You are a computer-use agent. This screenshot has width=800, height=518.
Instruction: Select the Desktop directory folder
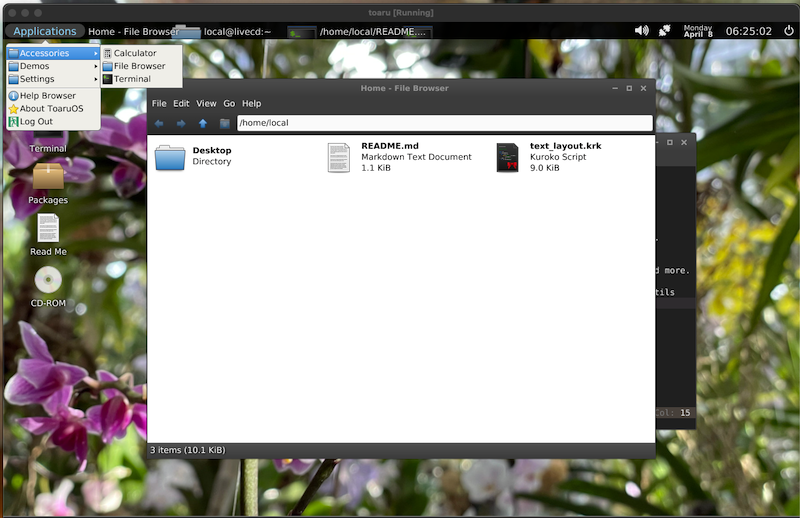[x=171, y=157]
